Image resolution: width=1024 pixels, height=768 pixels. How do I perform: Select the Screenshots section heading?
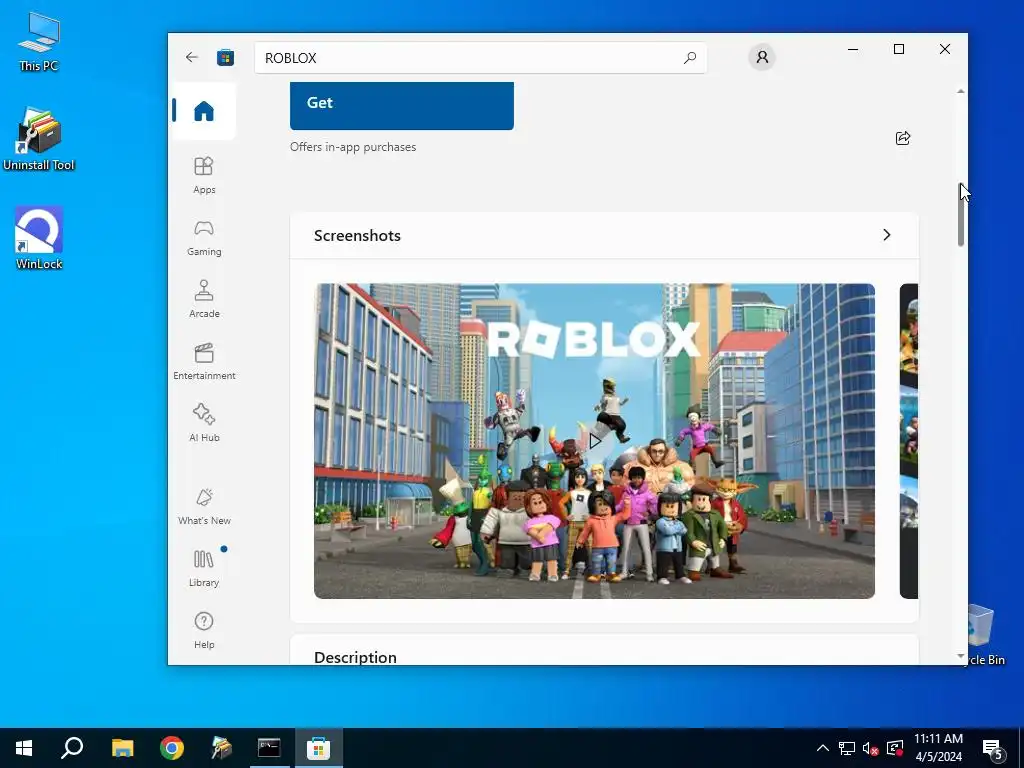tap(357, 236)
